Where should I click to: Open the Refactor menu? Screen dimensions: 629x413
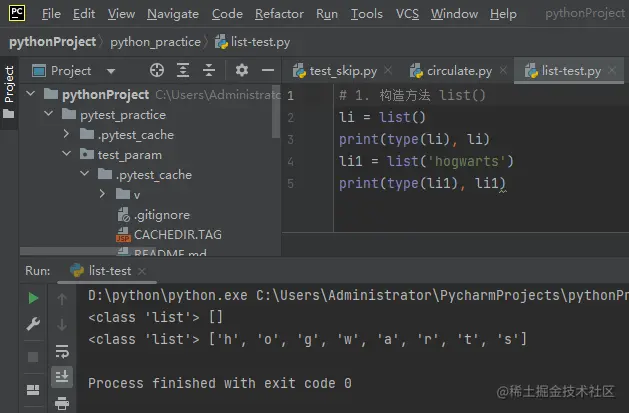point(279,14)
